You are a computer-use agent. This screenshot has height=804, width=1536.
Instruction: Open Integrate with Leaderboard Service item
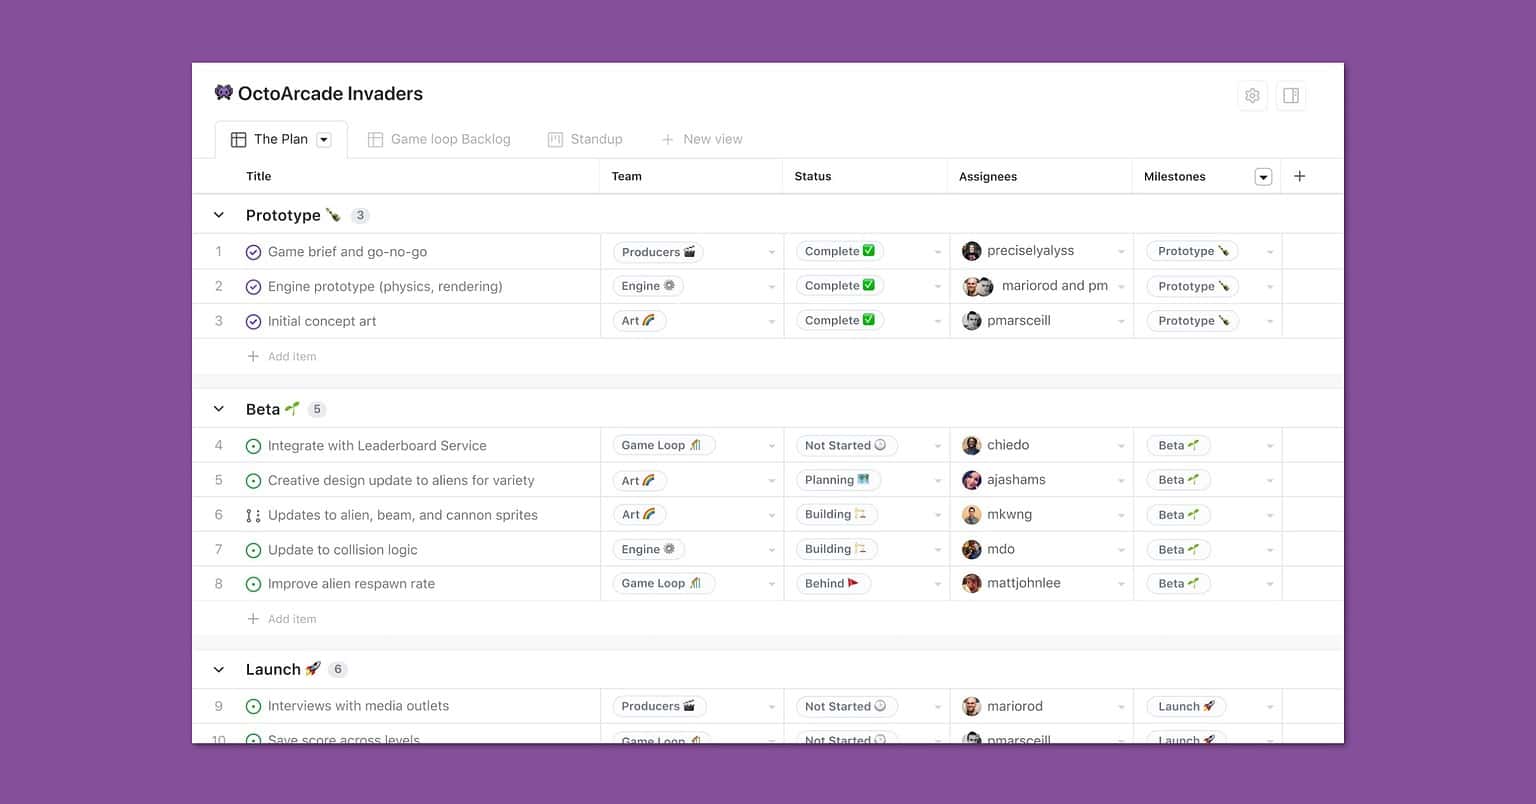click(x=377, y=446)
